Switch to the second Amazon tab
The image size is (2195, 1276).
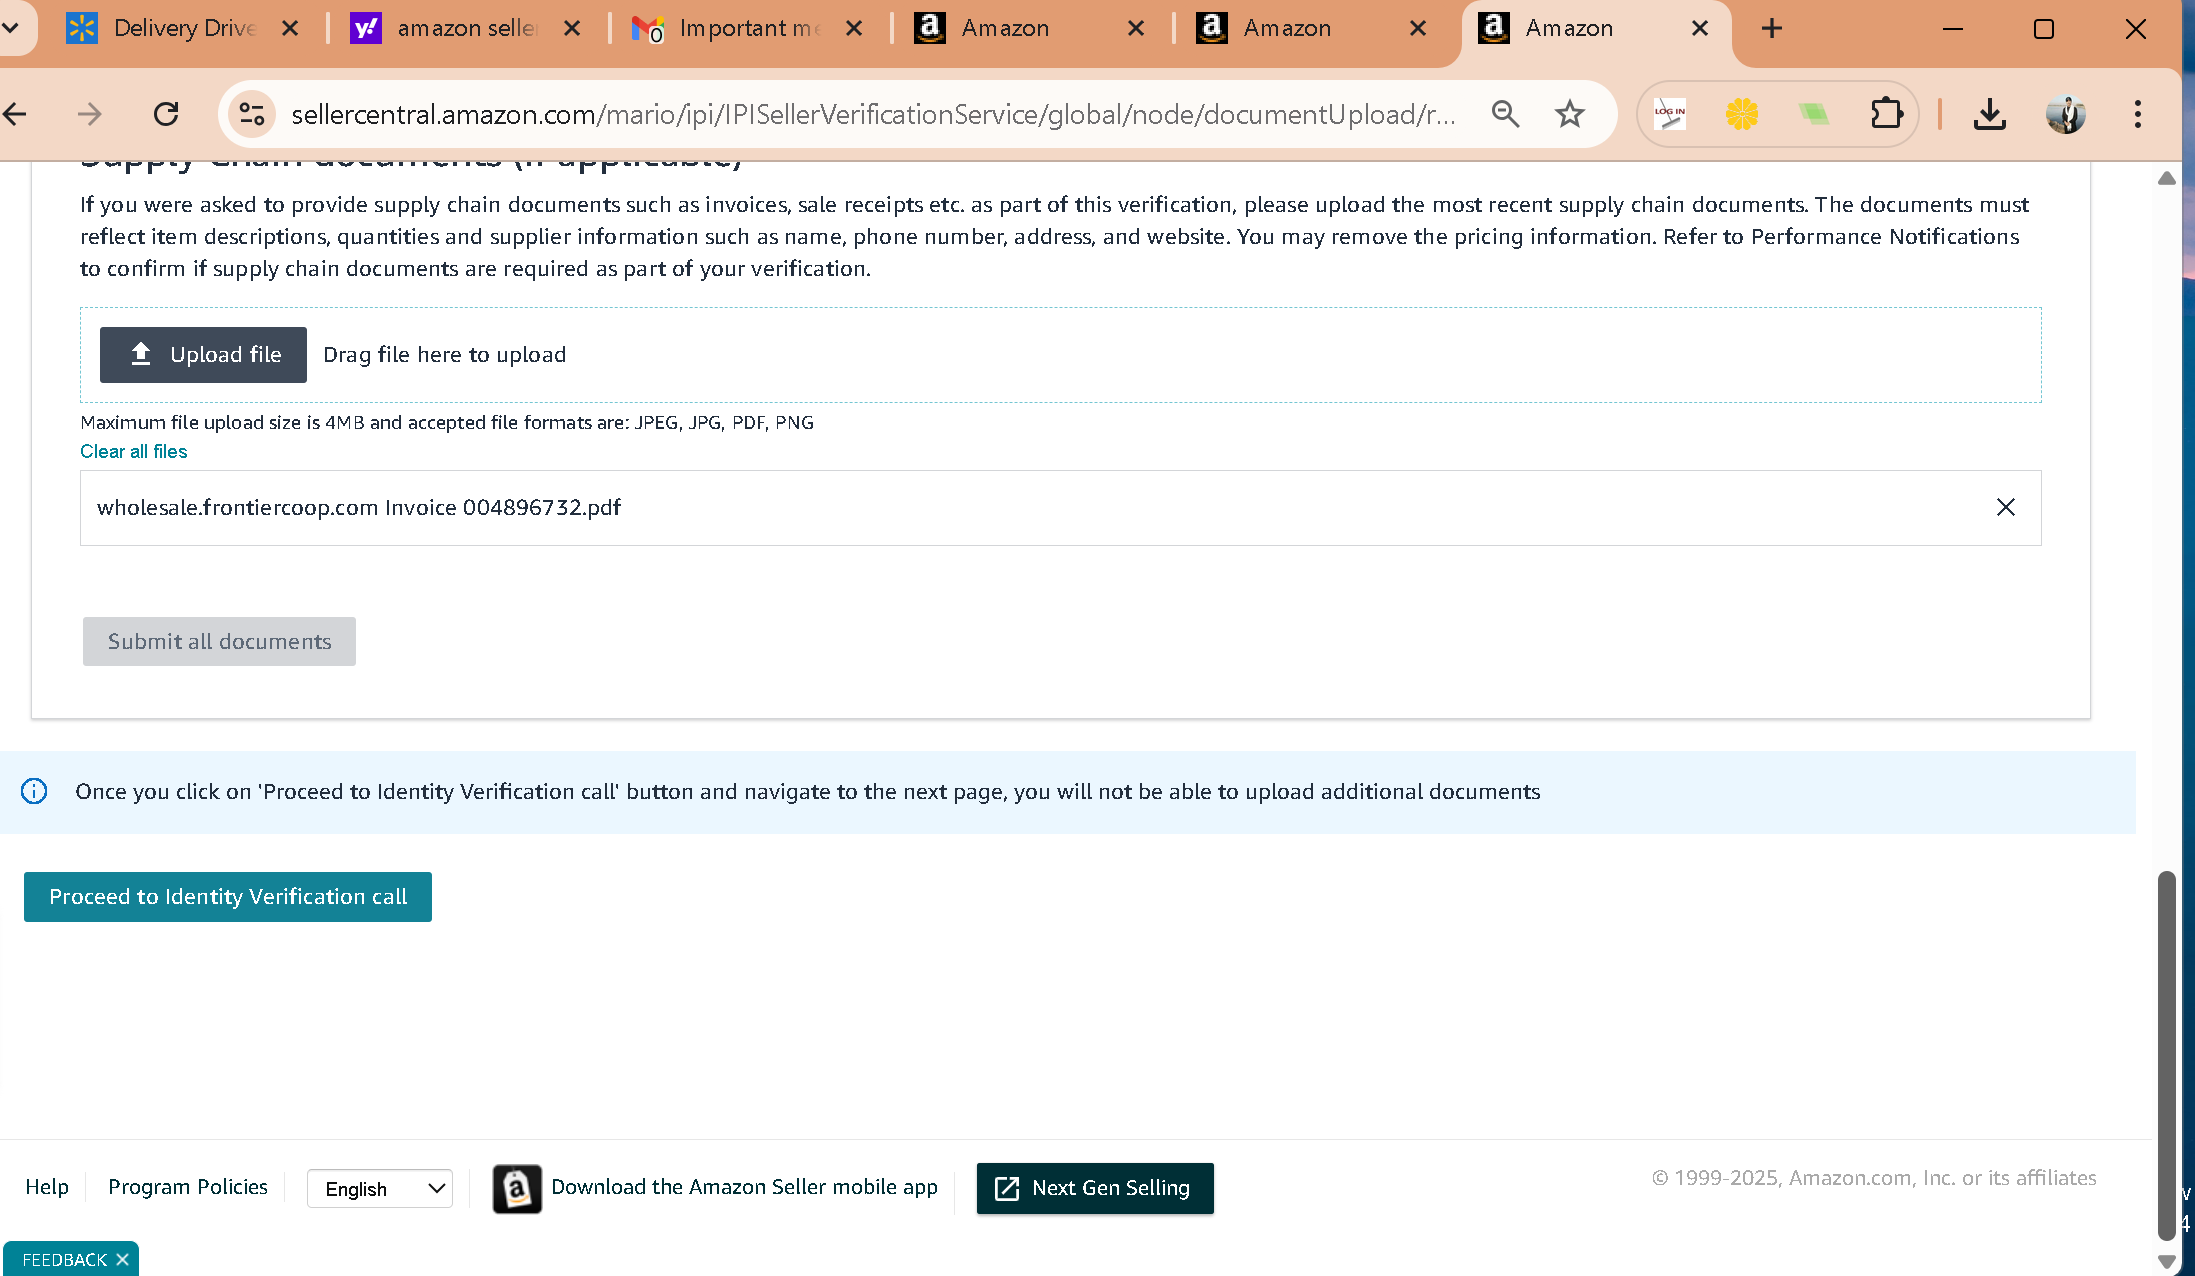coord(1287,28)
